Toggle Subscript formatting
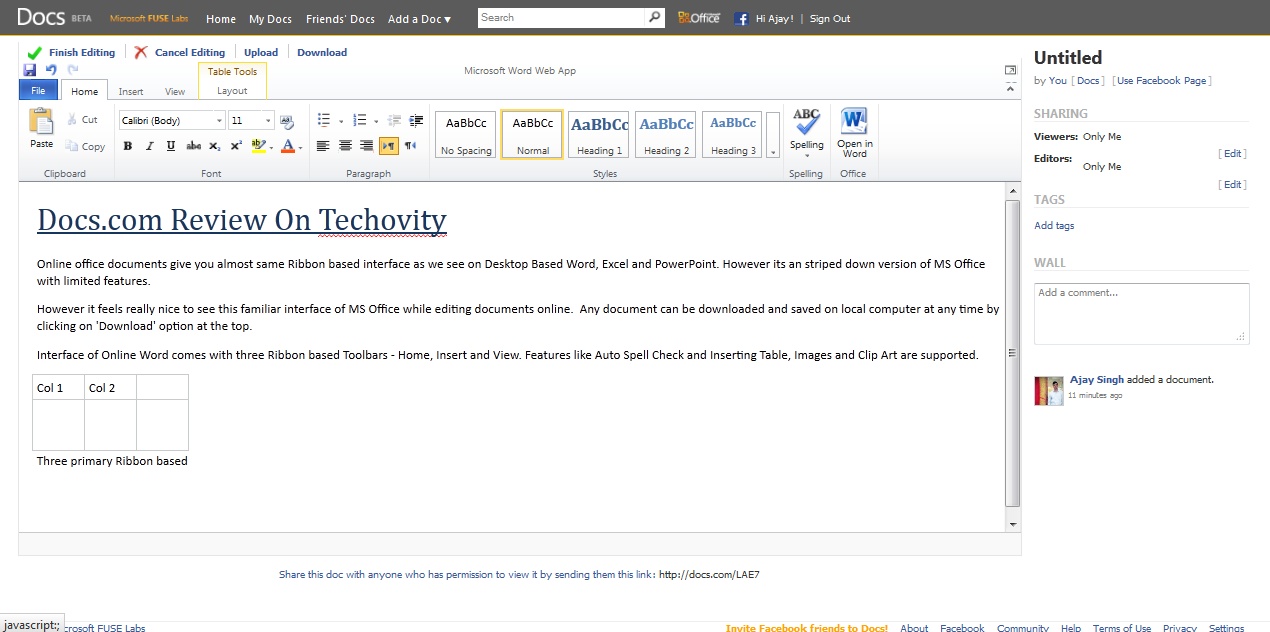This screenshot has width=1270, height=632. pos(215,146)
